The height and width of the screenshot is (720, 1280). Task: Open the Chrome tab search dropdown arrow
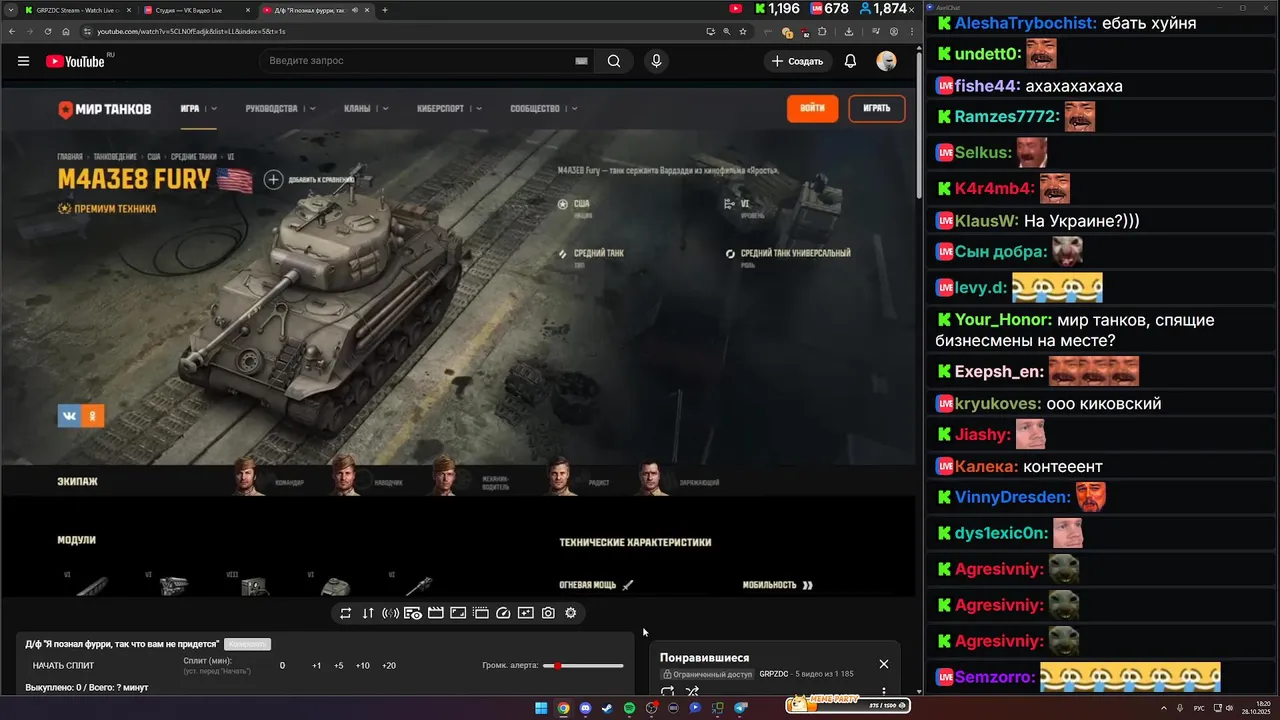[10, 10]
